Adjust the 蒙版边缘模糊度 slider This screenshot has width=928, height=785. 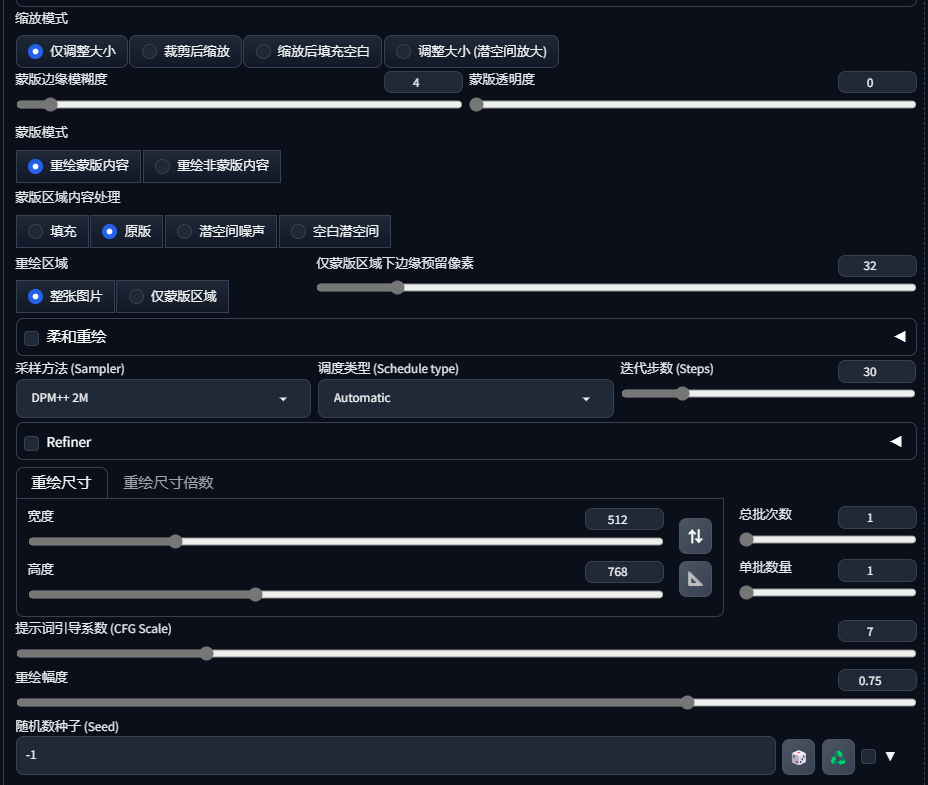click(239, 105)
